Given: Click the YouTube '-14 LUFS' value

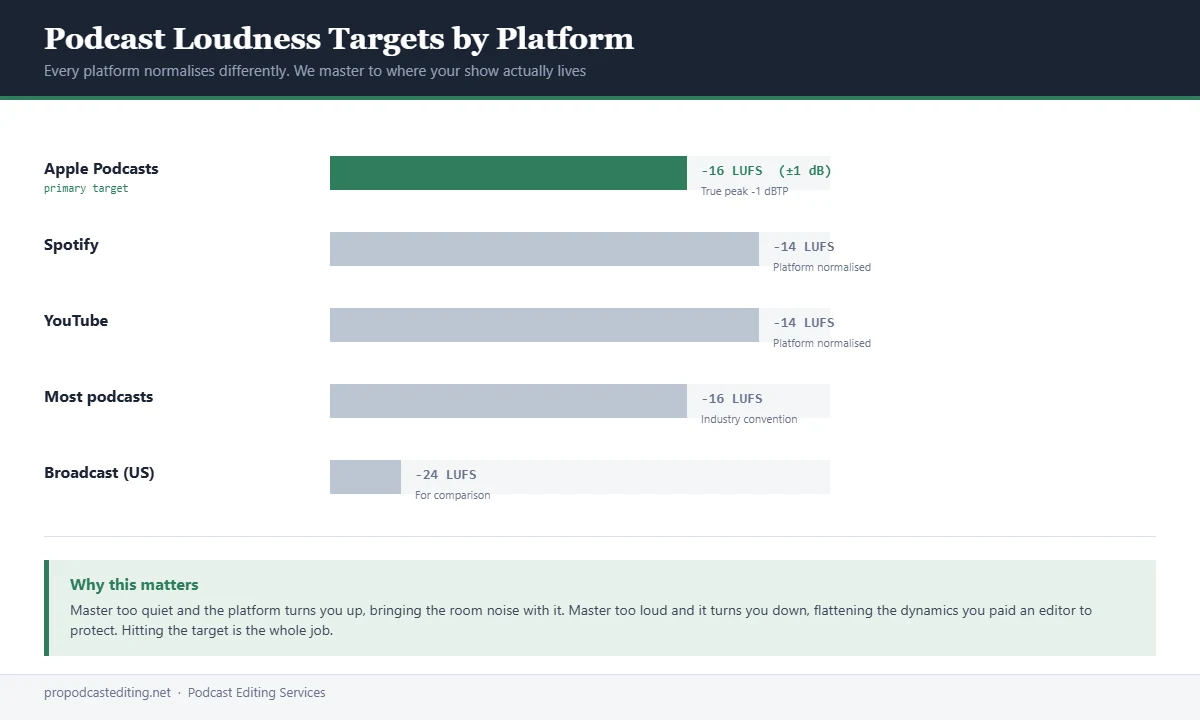Looking at the screenshot, I should click(803, 323).
